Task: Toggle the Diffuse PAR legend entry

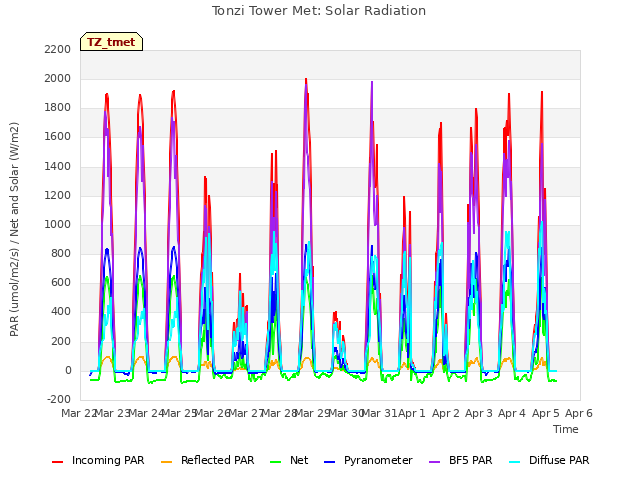Action: point(549,460)
